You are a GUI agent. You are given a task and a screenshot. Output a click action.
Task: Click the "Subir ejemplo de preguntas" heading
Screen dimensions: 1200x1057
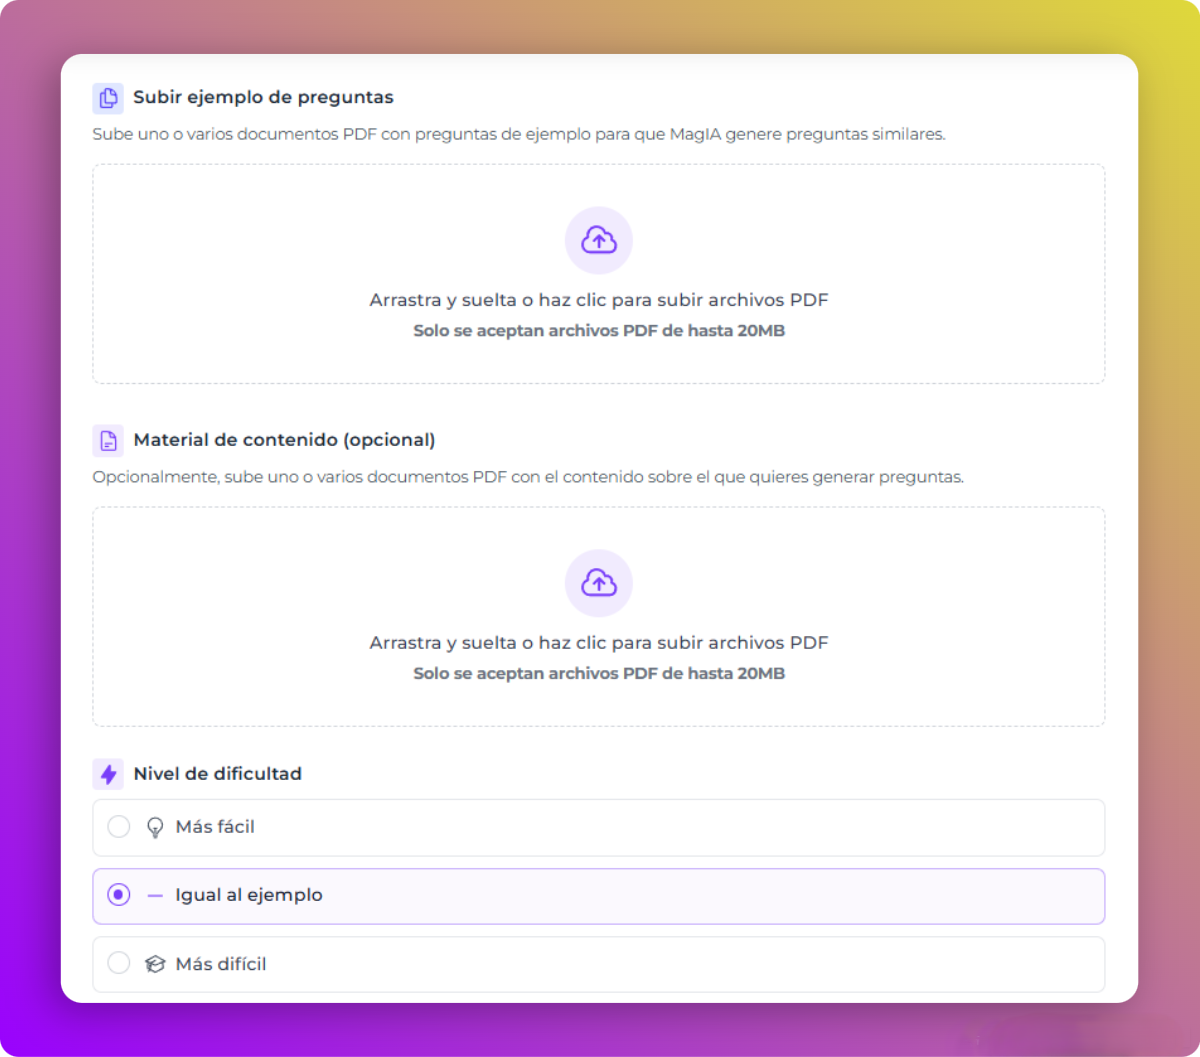click(264, 97)
